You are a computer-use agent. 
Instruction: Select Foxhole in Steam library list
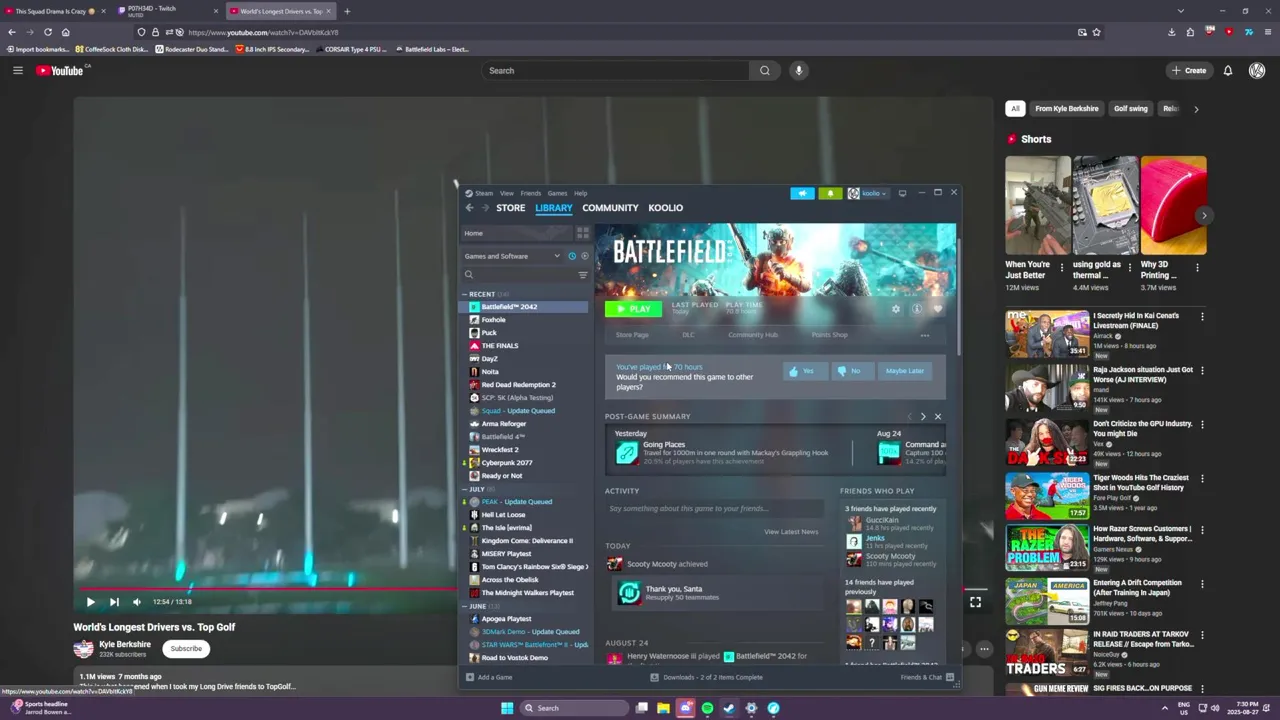pos(524,320)
